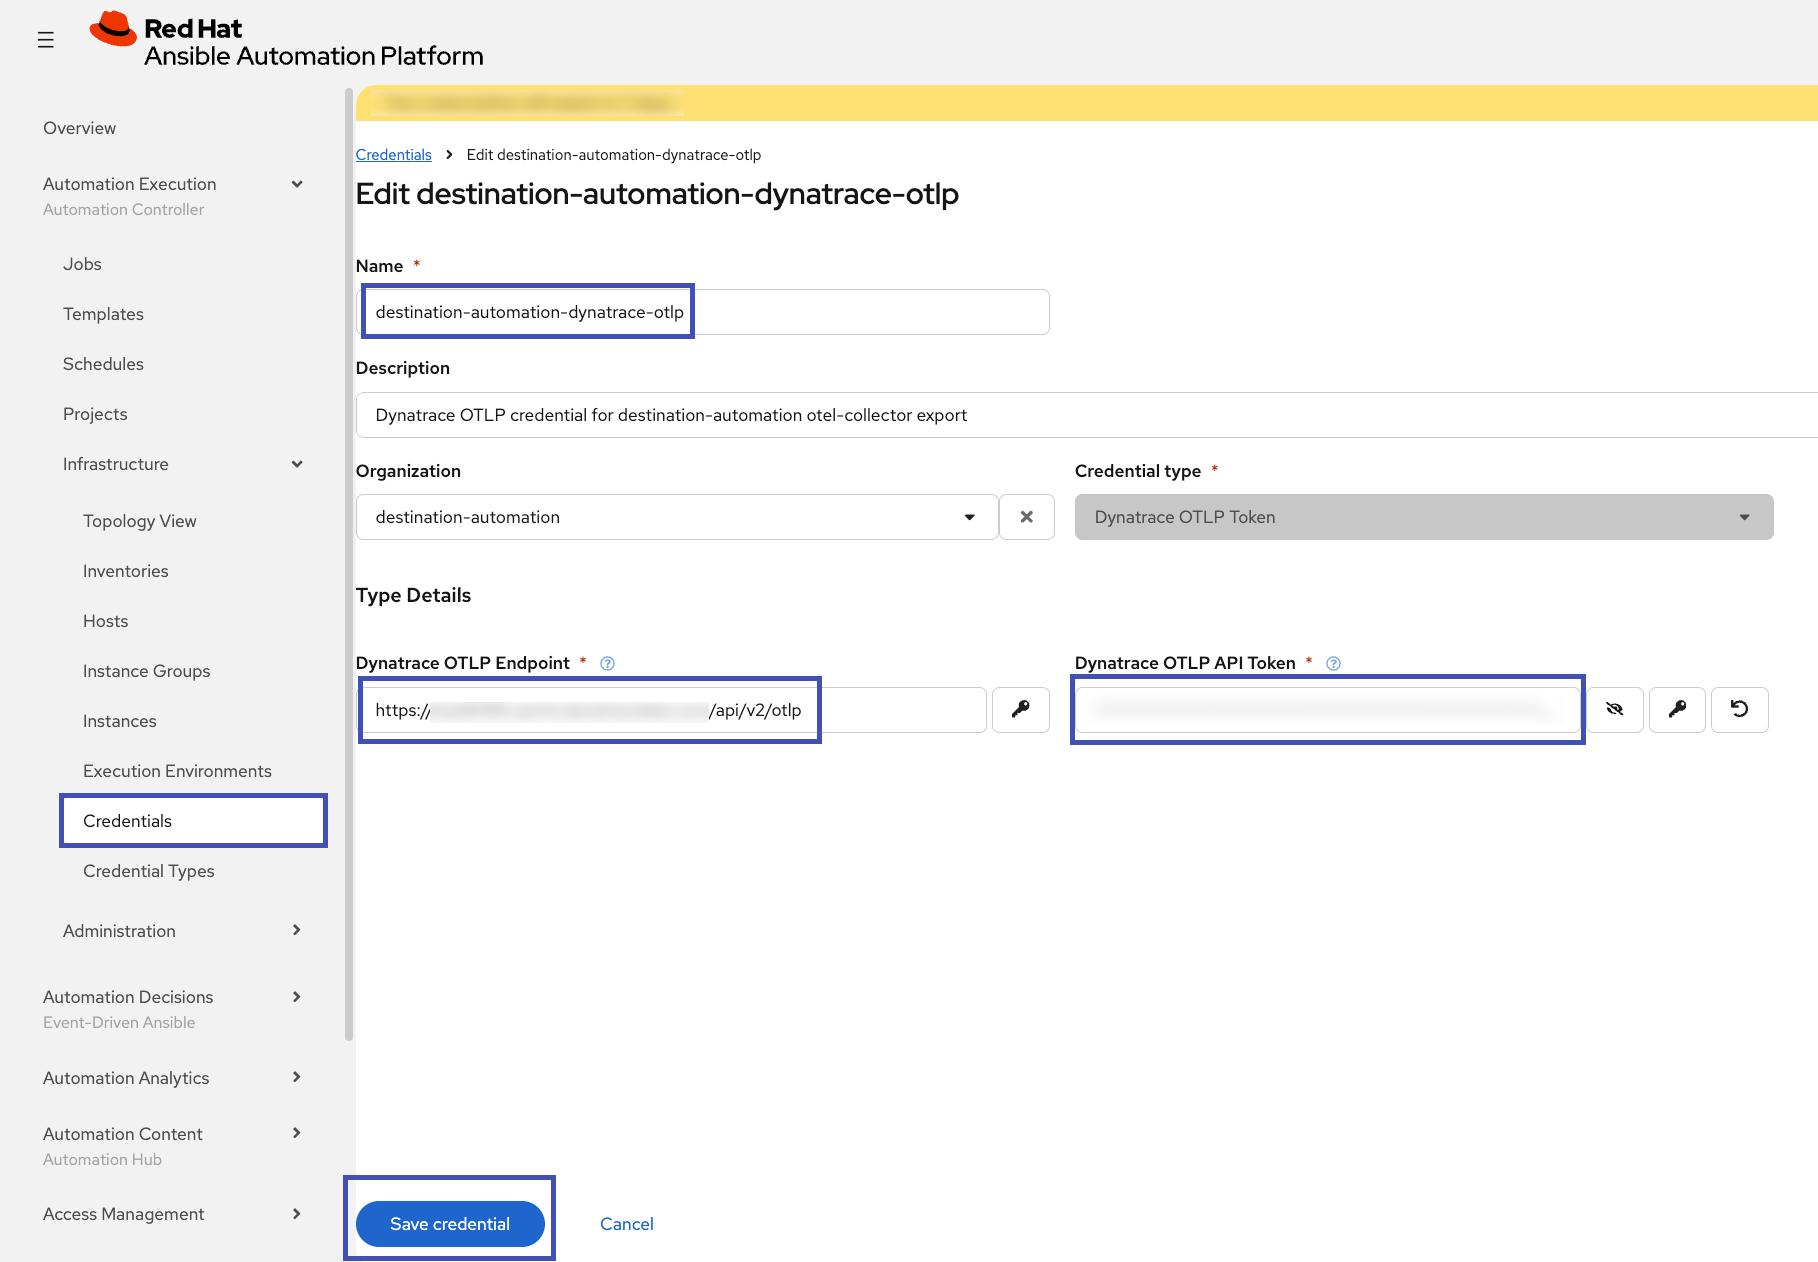1818x1262 pixels.
Task: Follow the Credentials breadcrumb link
Action: click(x=393, y=154)
